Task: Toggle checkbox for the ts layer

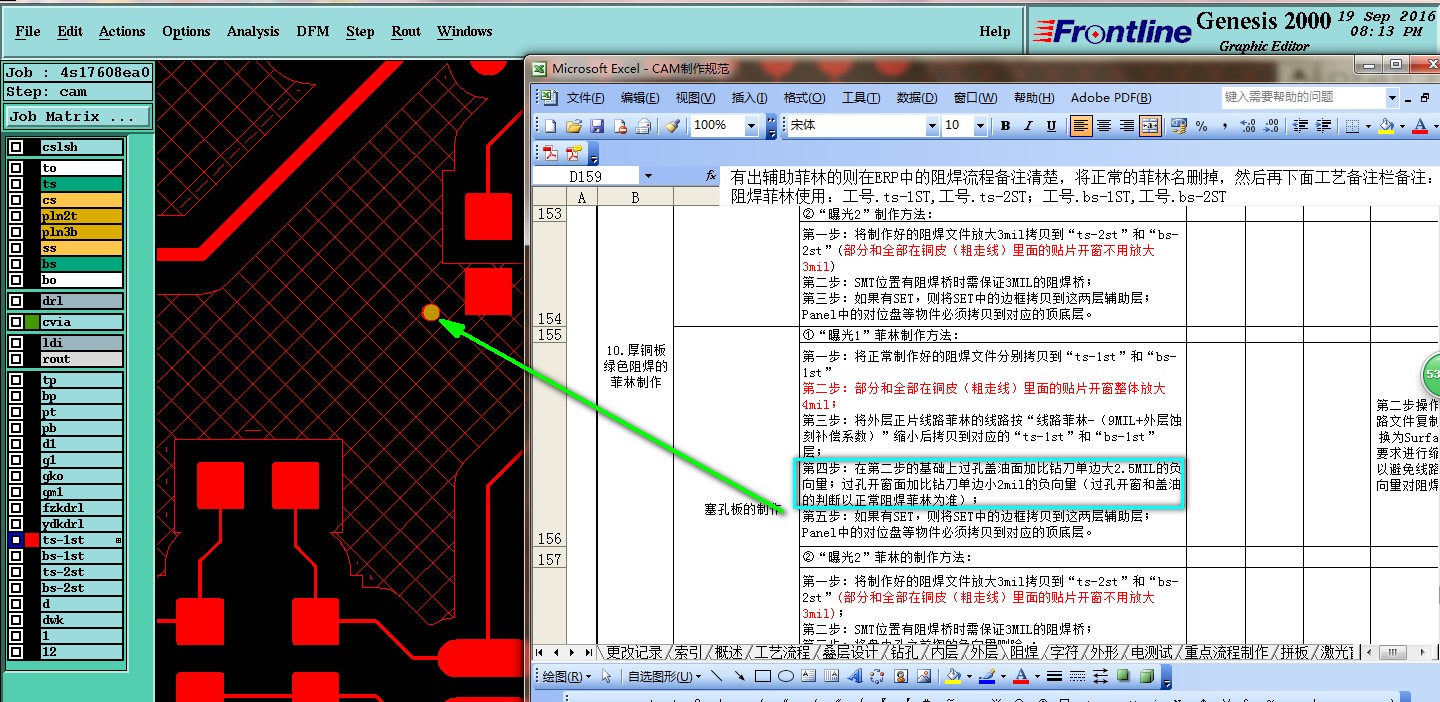Action: tap(16, 184)
